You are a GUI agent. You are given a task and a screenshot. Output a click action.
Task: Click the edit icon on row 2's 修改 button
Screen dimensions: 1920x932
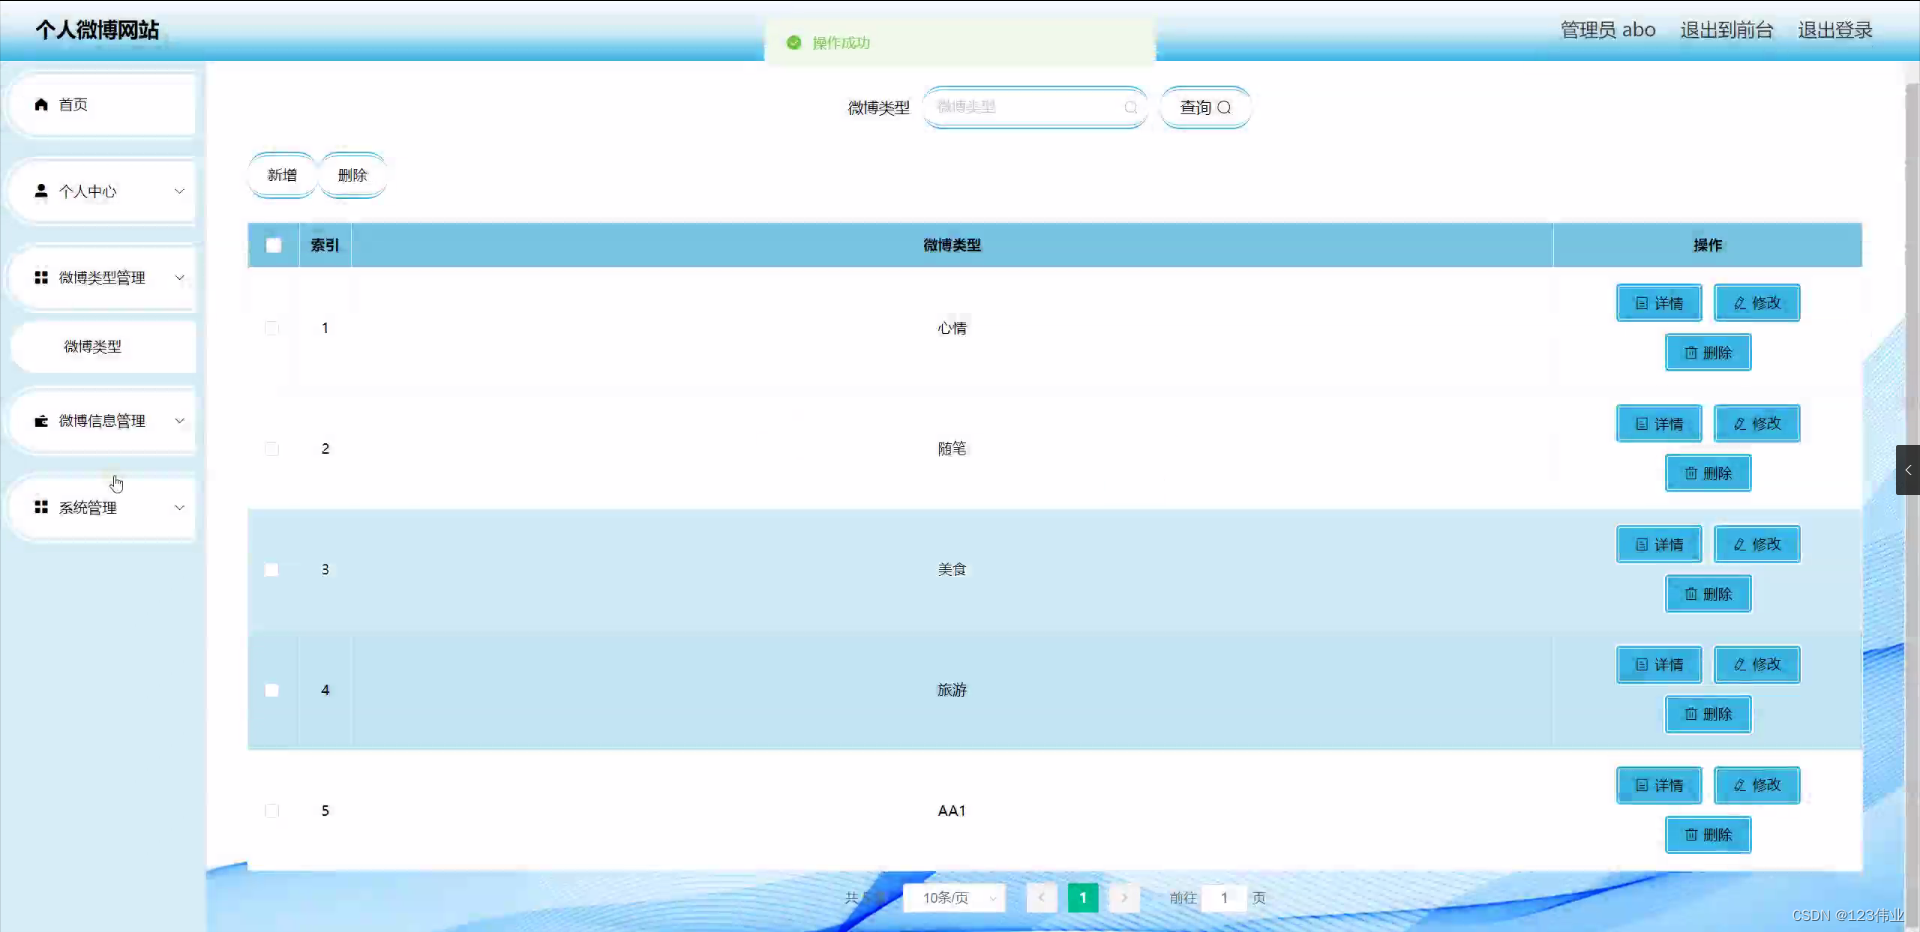click(1738, 423)
